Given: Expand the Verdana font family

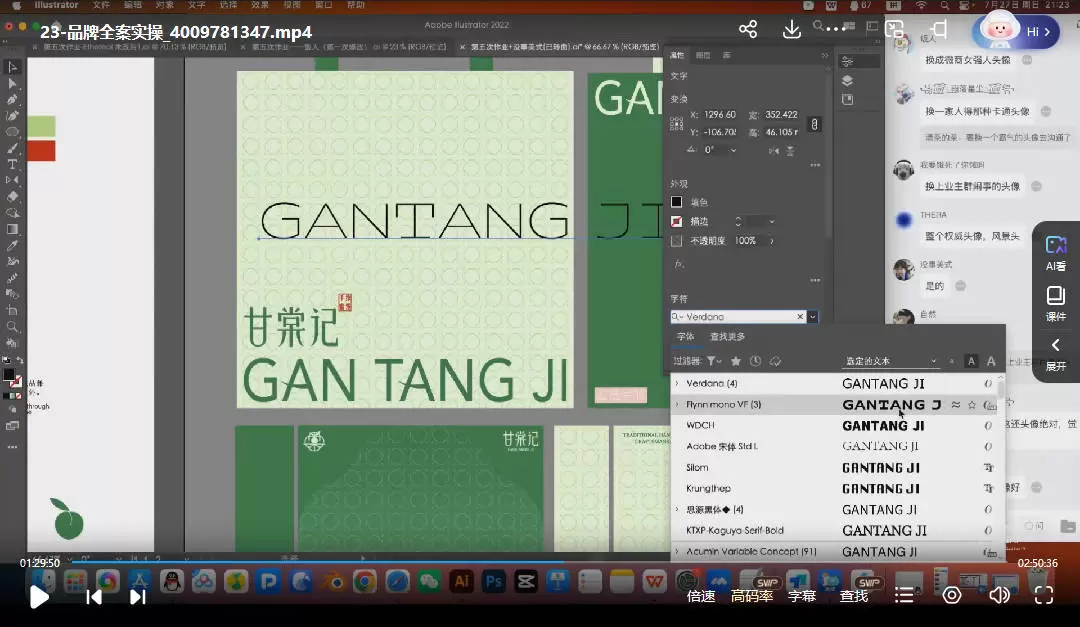Looking at the screenshot, I should click(677, 384).
